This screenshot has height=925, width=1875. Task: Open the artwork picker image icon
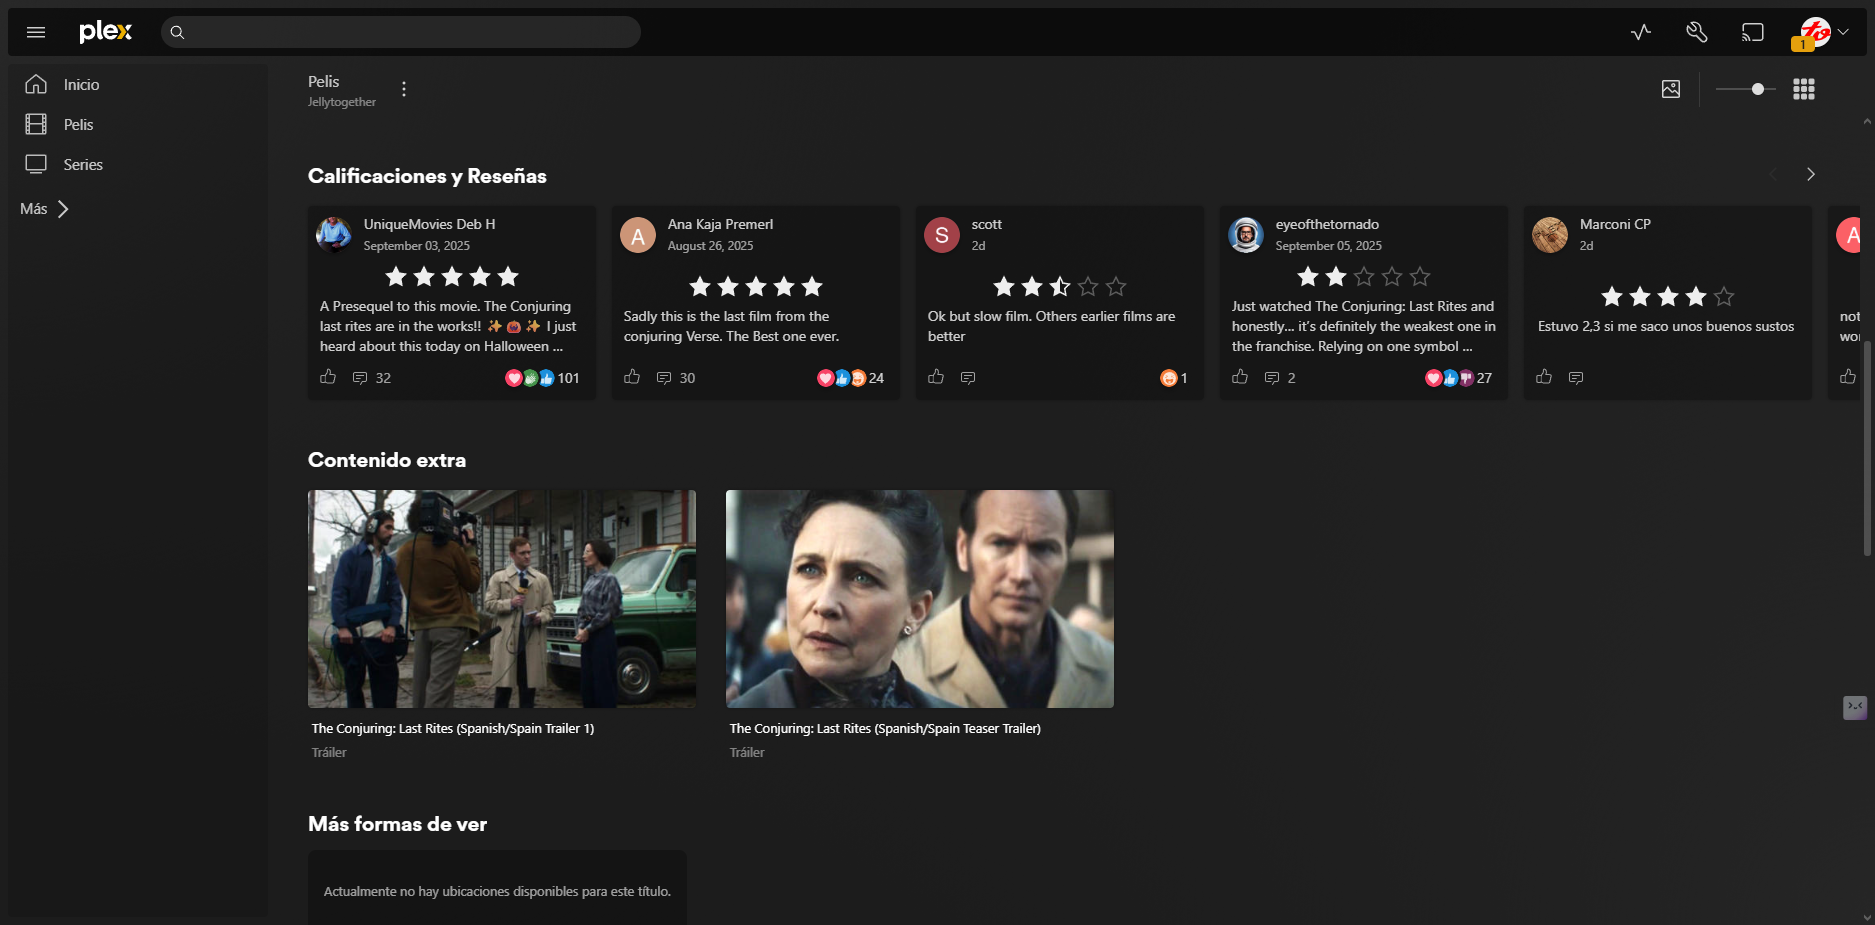1671,89
